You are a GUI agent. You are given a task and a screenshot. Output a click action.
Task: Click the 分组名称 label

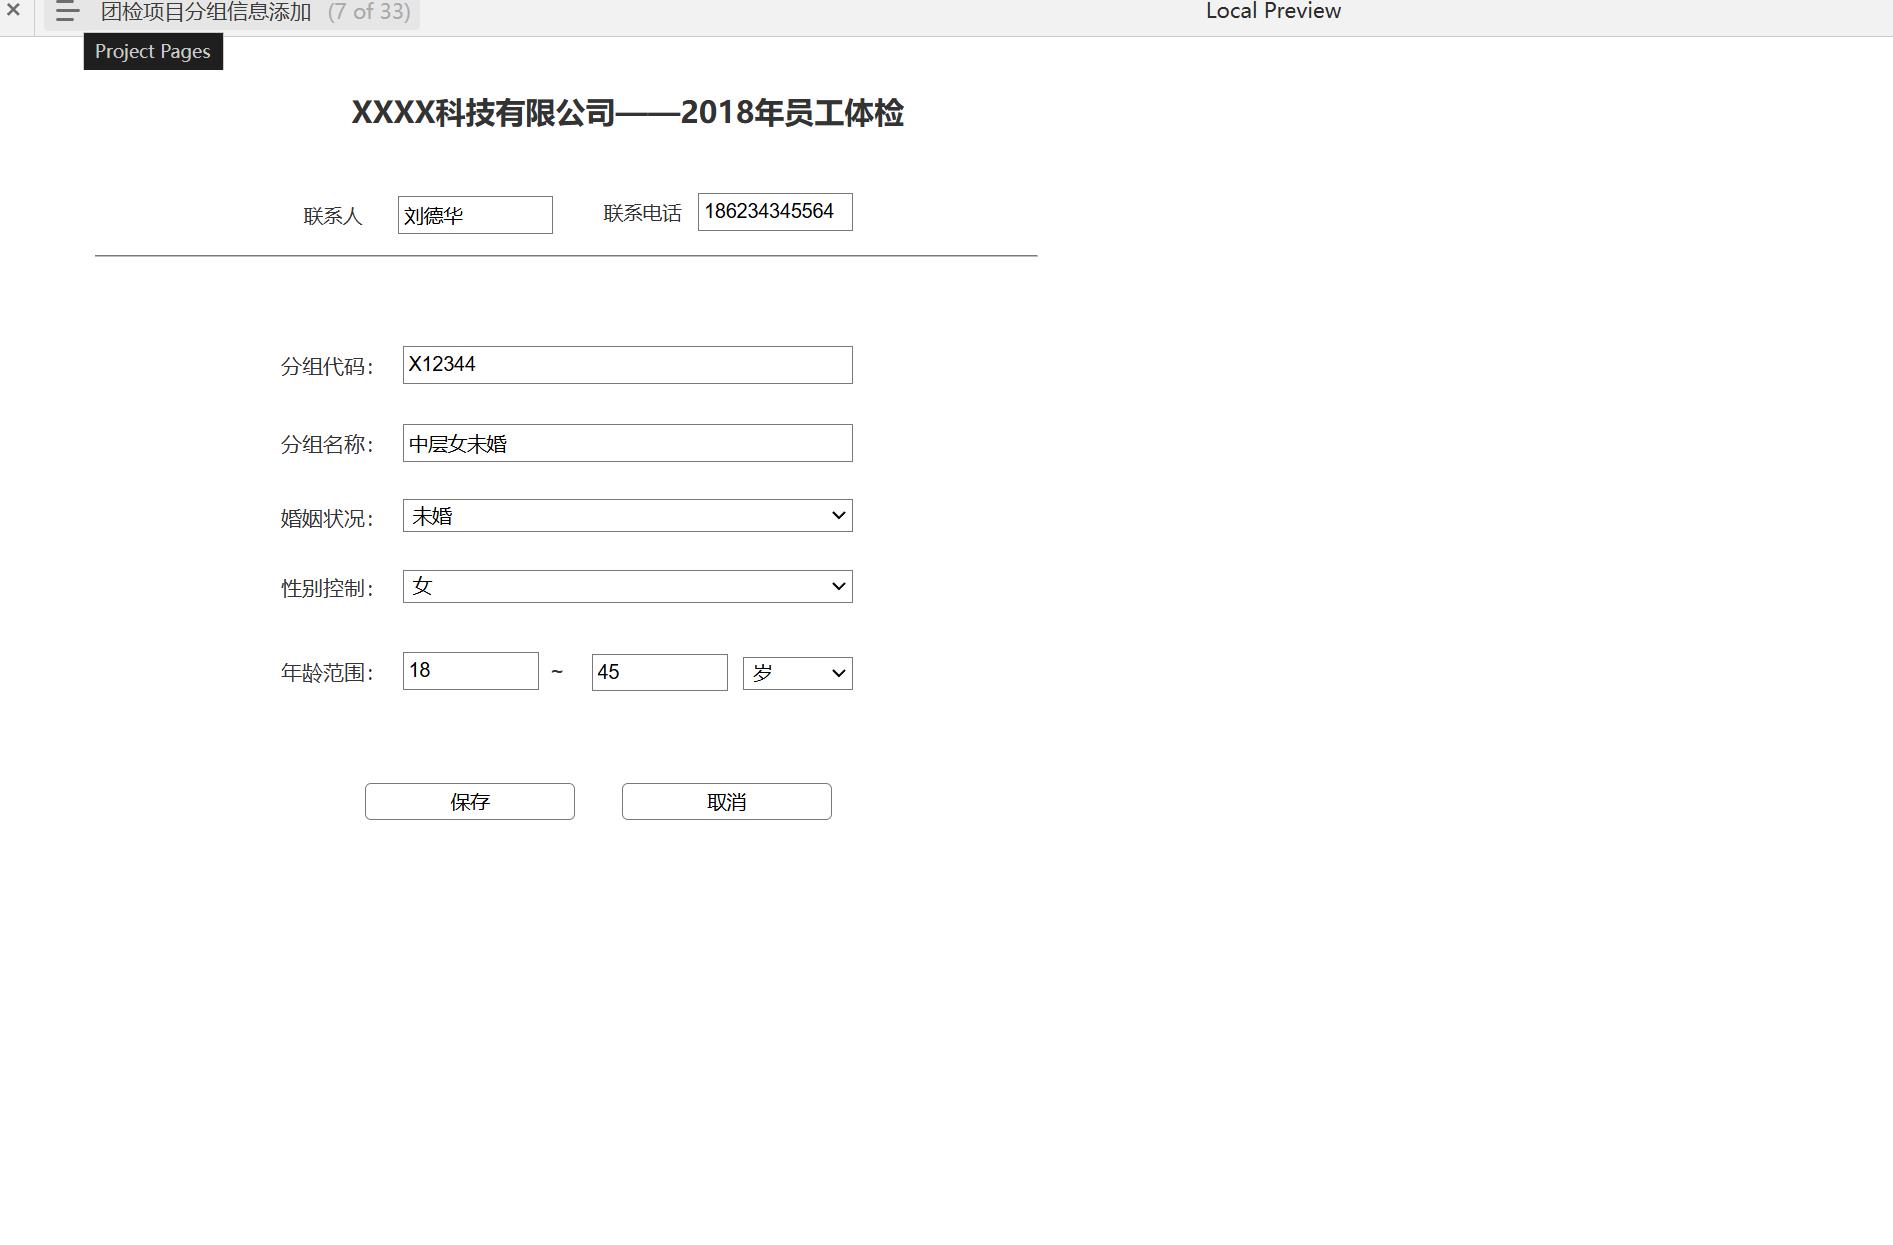[327, 445]
